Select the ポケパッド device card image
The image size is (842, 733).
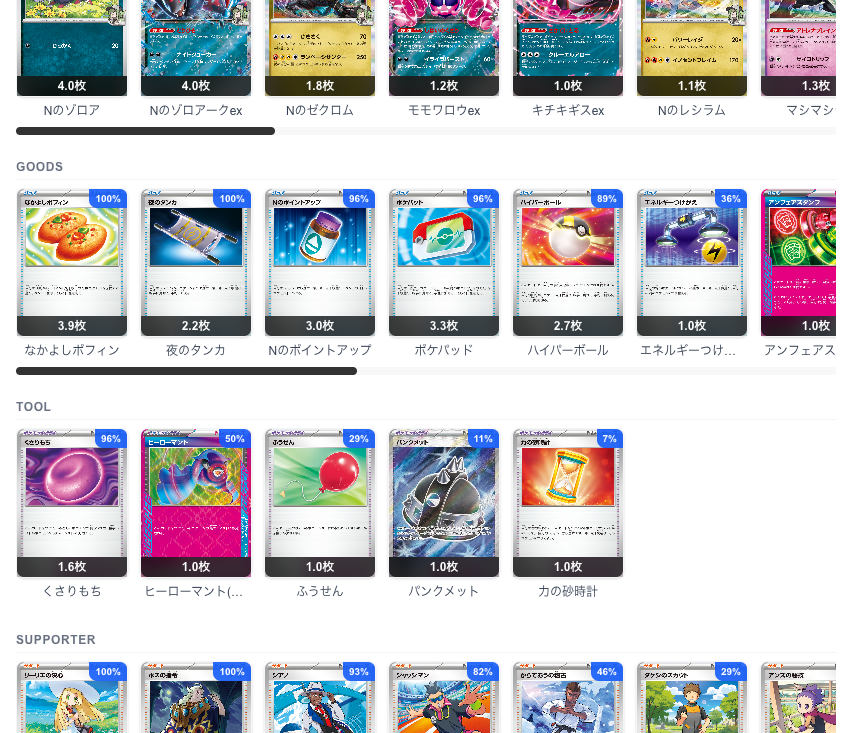point(444,262)
